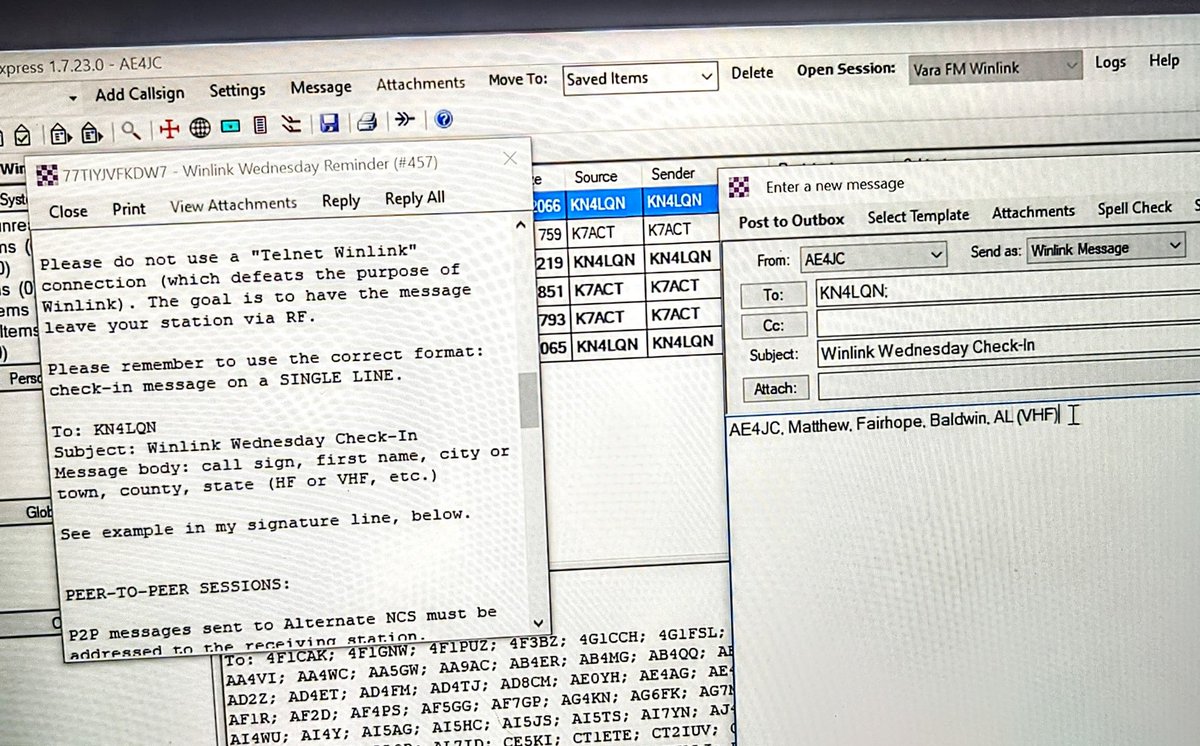This screenshot has width=1200, height=746.
Task: Click the red cross toolbar icon
Action: 168,127
